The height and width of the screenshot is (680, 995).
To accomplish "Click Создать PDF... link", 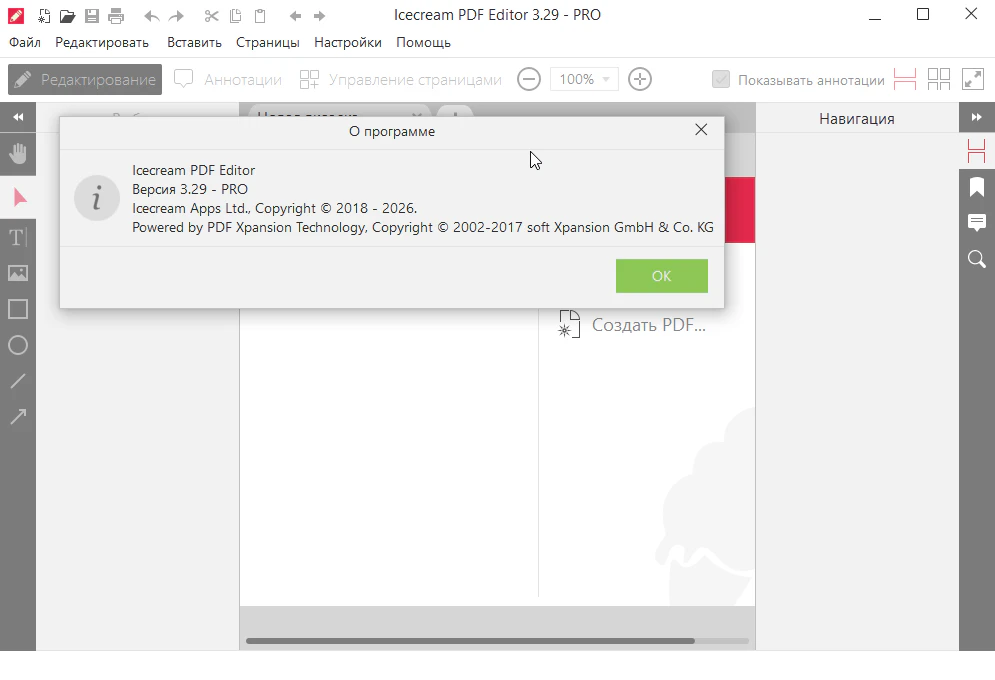I will tap(647, 325).
